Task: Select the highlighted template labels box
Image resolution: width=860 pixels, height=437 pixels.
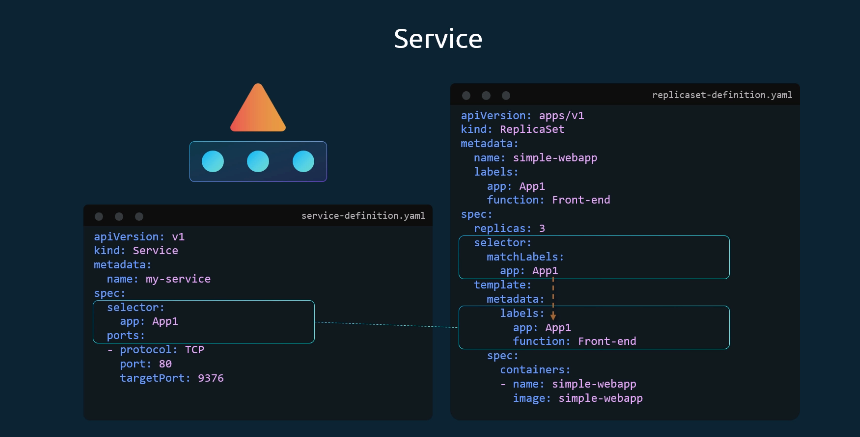Action: pos(594,327)
